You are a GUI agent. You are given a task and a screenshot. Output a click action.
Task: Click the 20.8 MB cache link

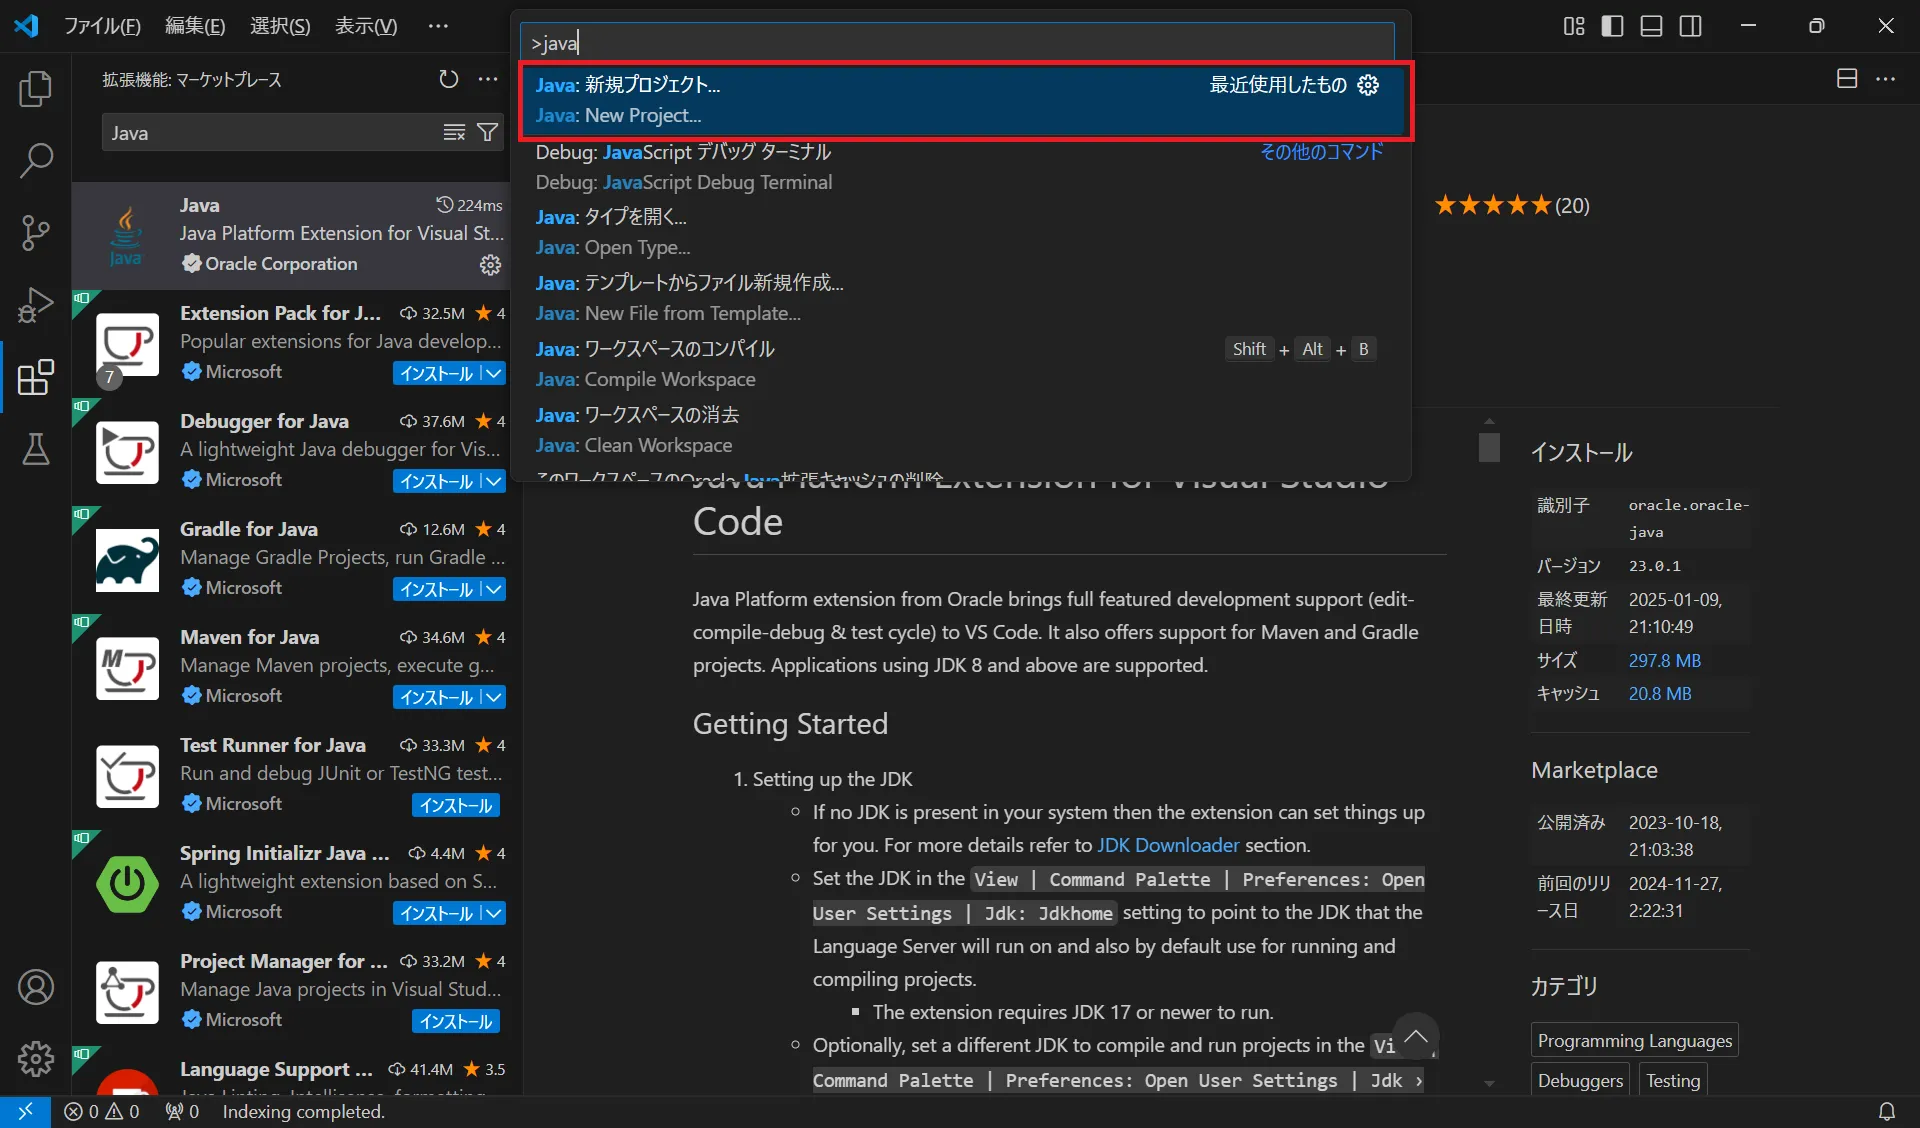pos(1660,693)
